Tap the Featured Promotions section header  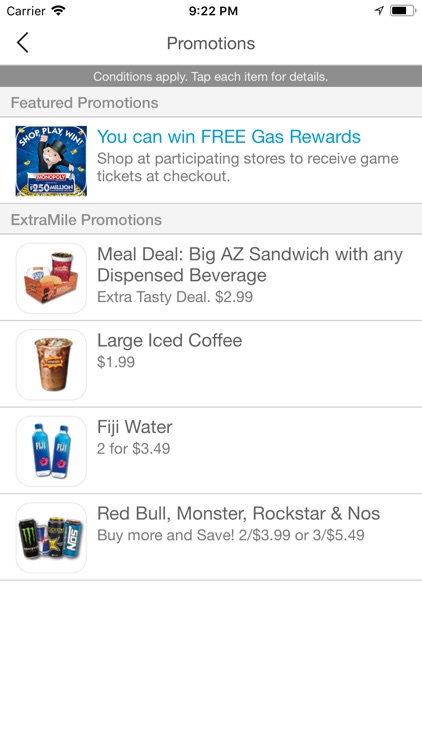[x=211, y=102]
